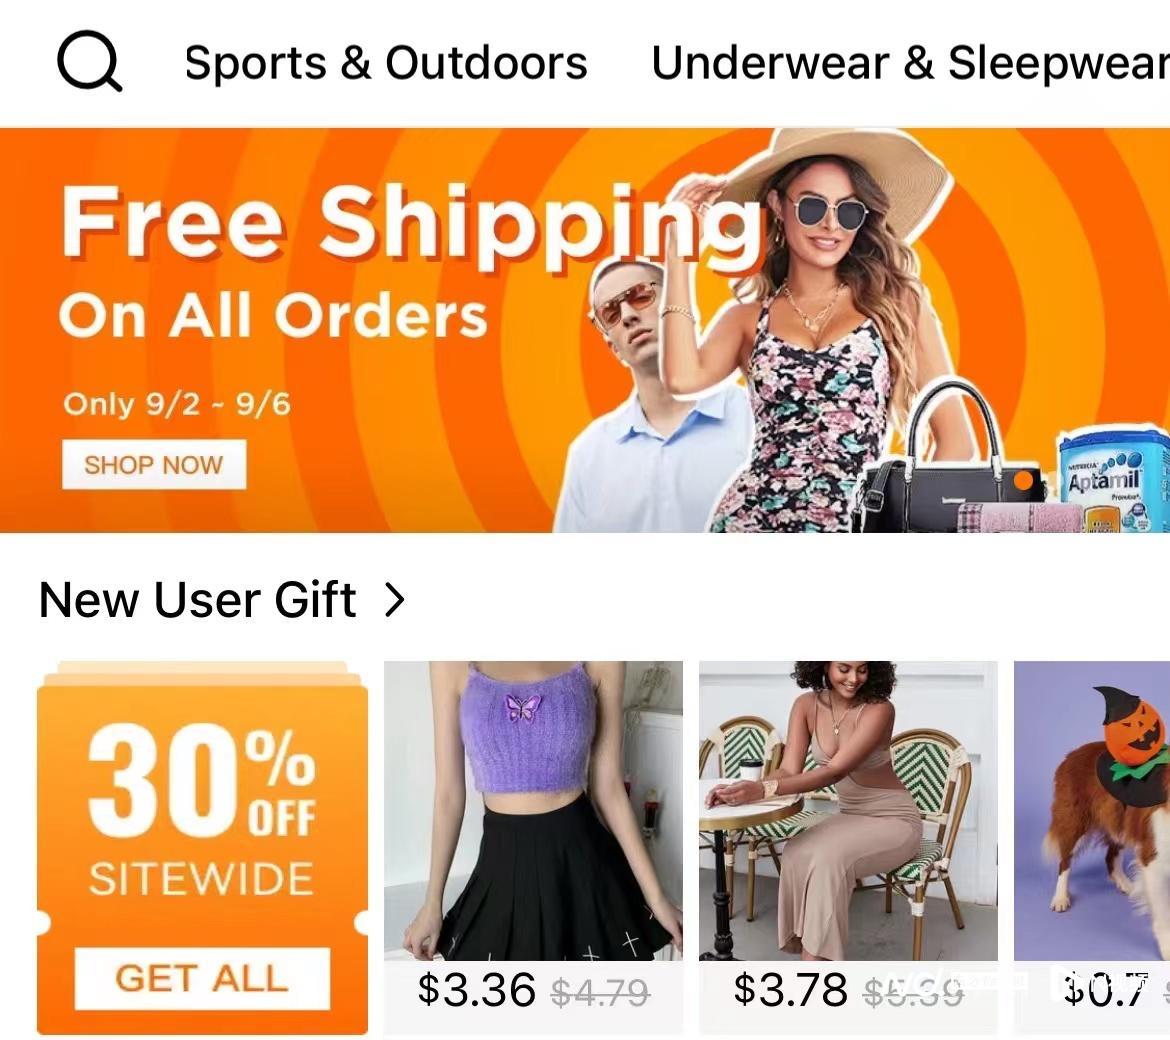This screenshot has width=1170, height=1040.
Task: Tap the Only 9/2 - 9/6 date text
Action: pyautogui.click(x=177, y=404)
